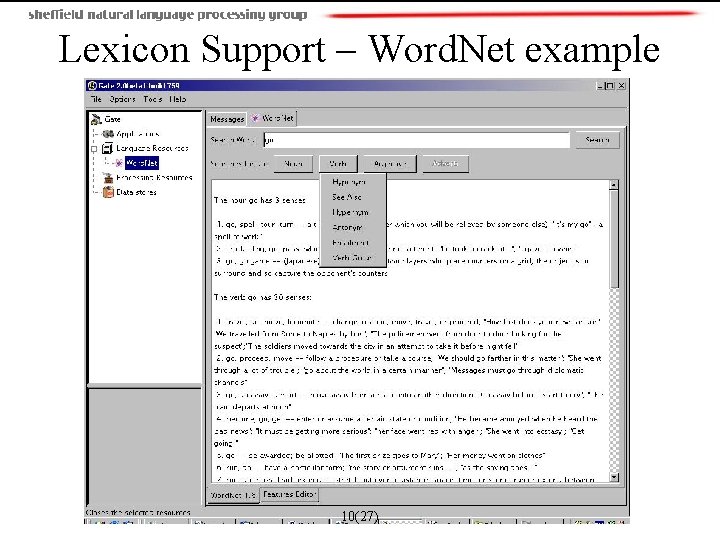This screenshot has width=720, height=540.
Task: Select the WordNet tab
Action: [272, 118]
